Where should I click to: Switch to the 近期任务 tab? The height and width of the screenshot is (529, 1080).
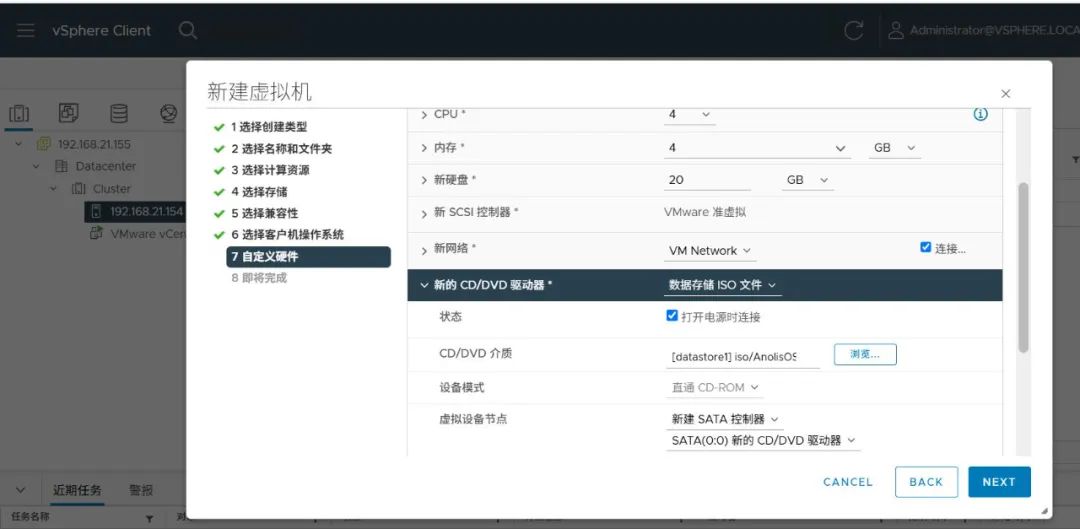[x=77, y=490]
